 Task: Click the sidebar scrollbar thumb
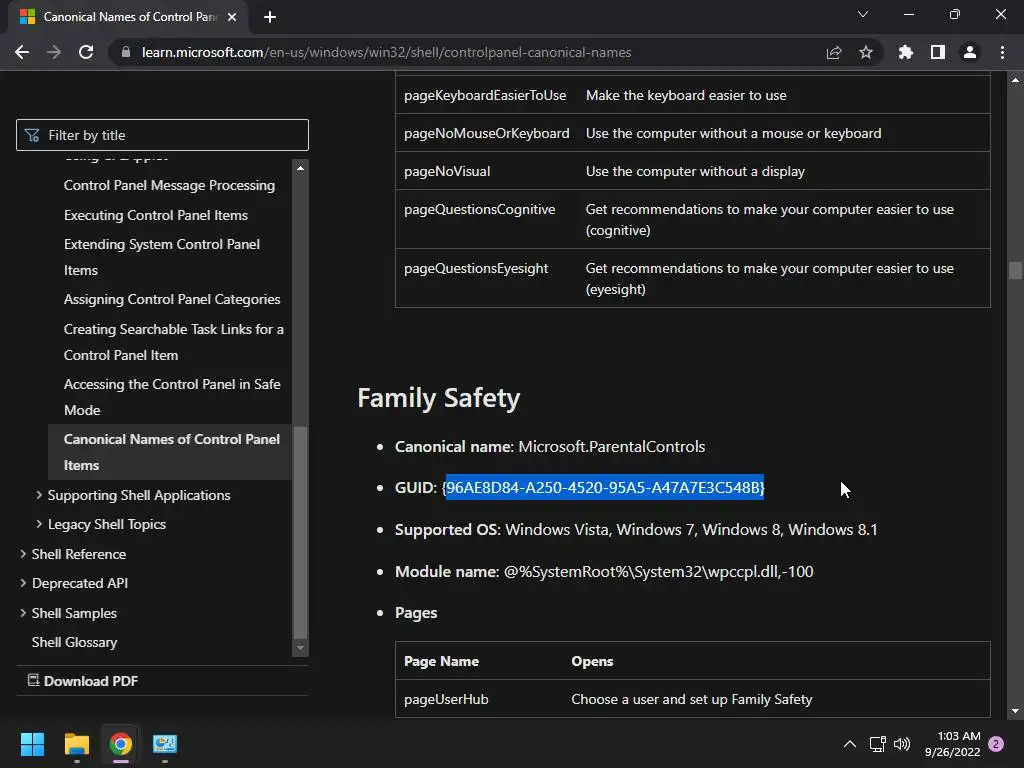[x=300, y=532]
